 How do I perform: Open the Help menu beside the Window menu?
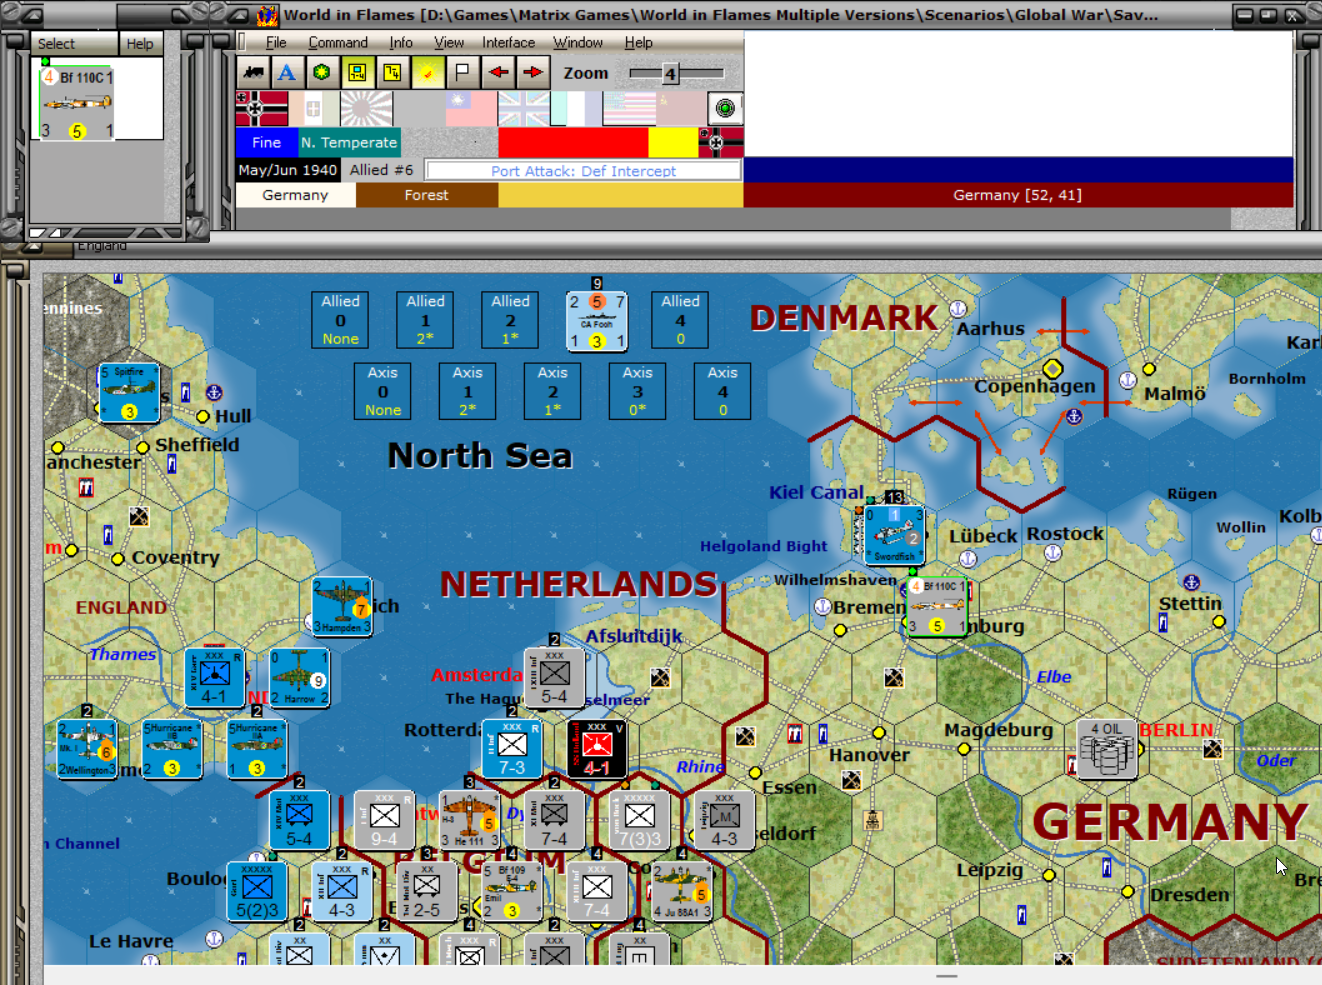click(639, 42)
